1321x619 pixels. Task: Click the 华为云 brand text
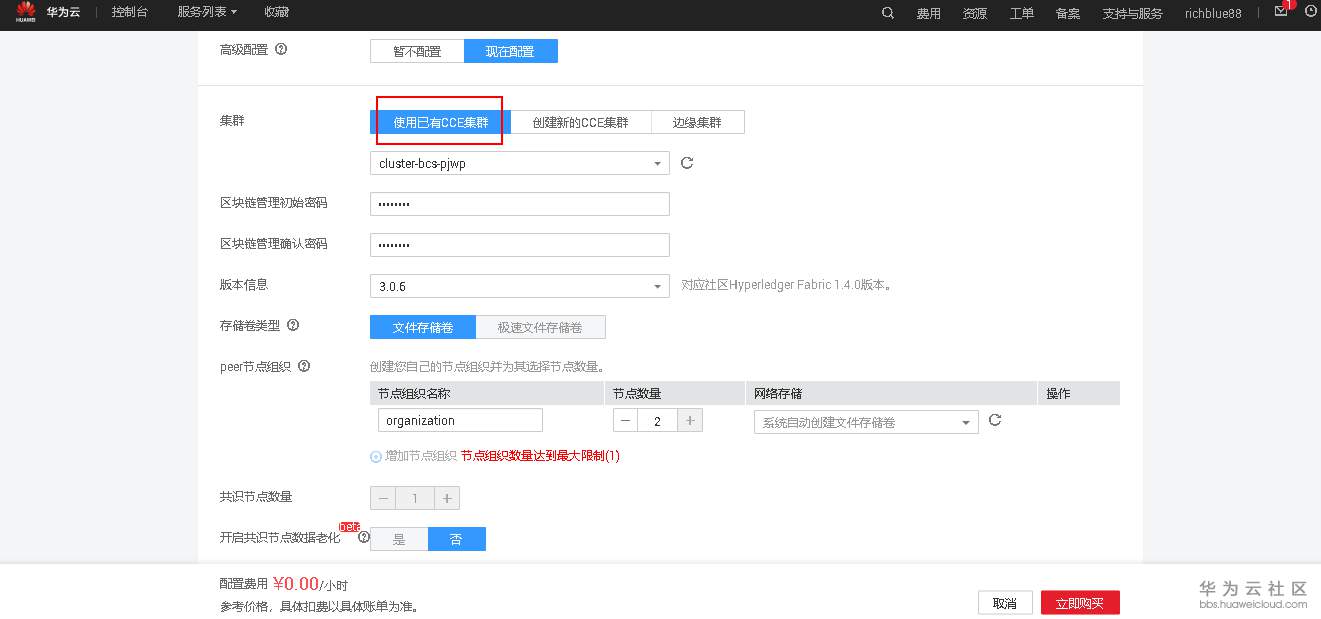click(x=63, y=12)
